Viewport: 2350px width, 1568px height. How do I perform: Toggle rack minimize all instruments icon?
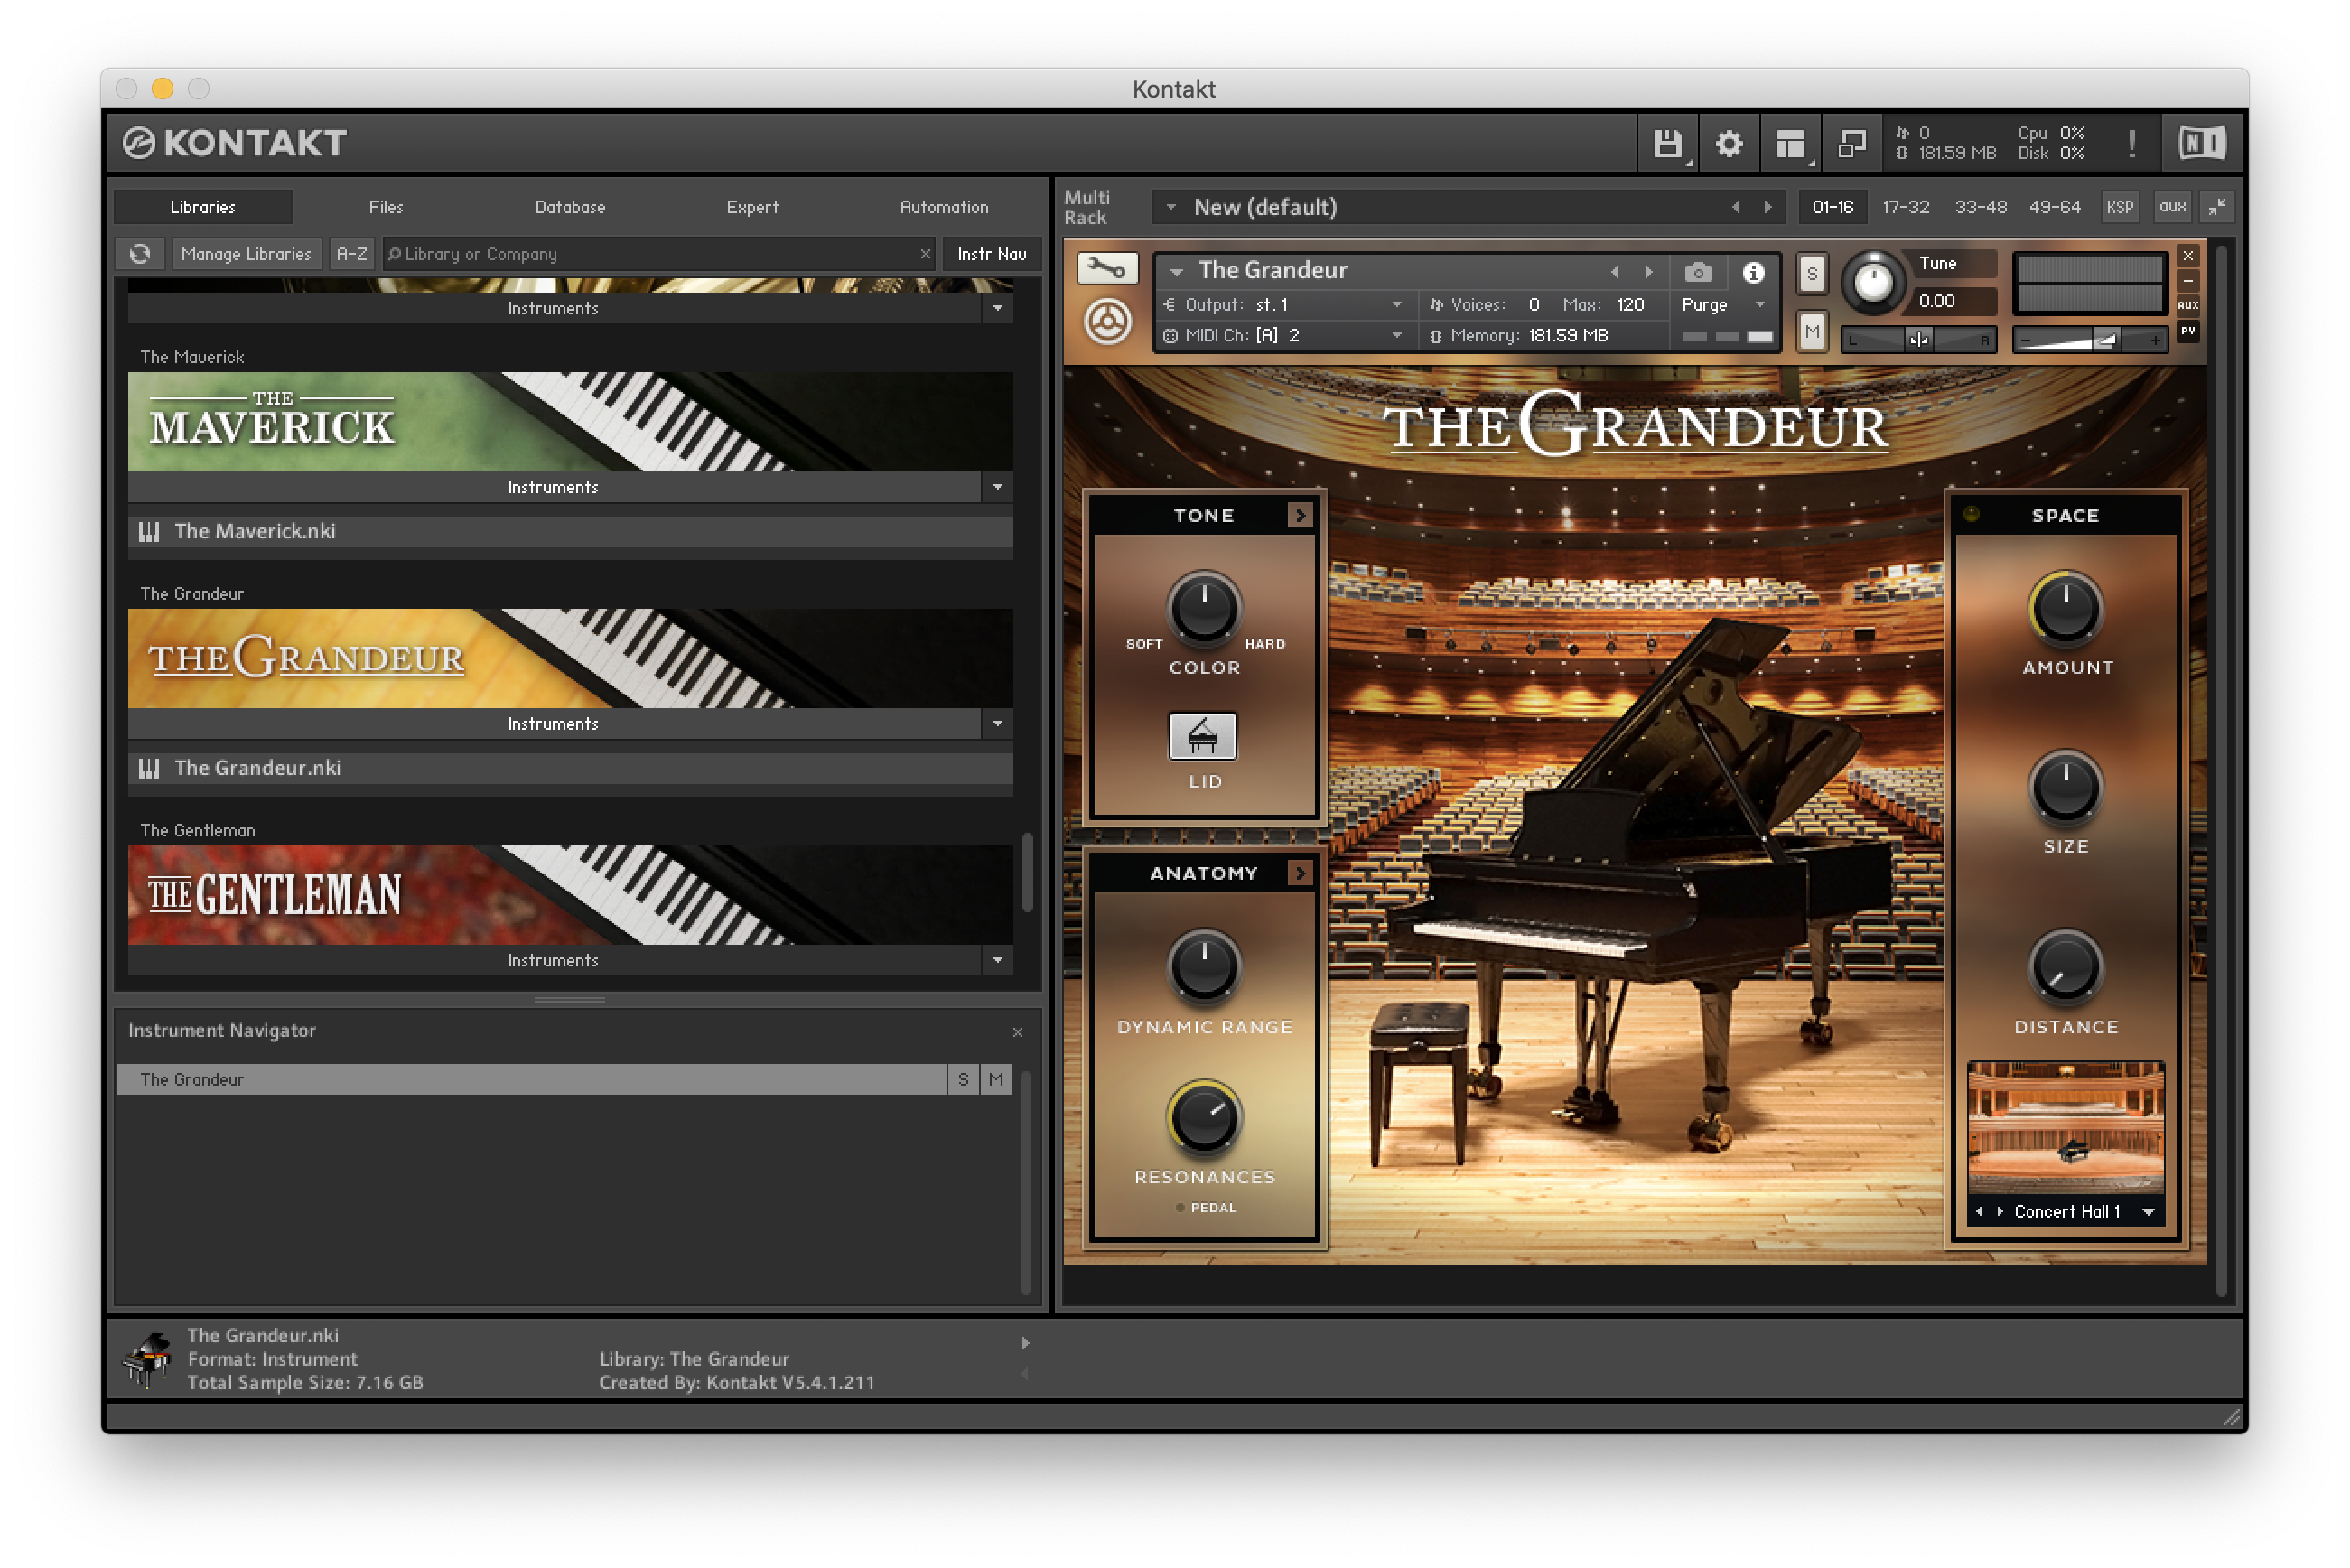tap(2217, 207)
